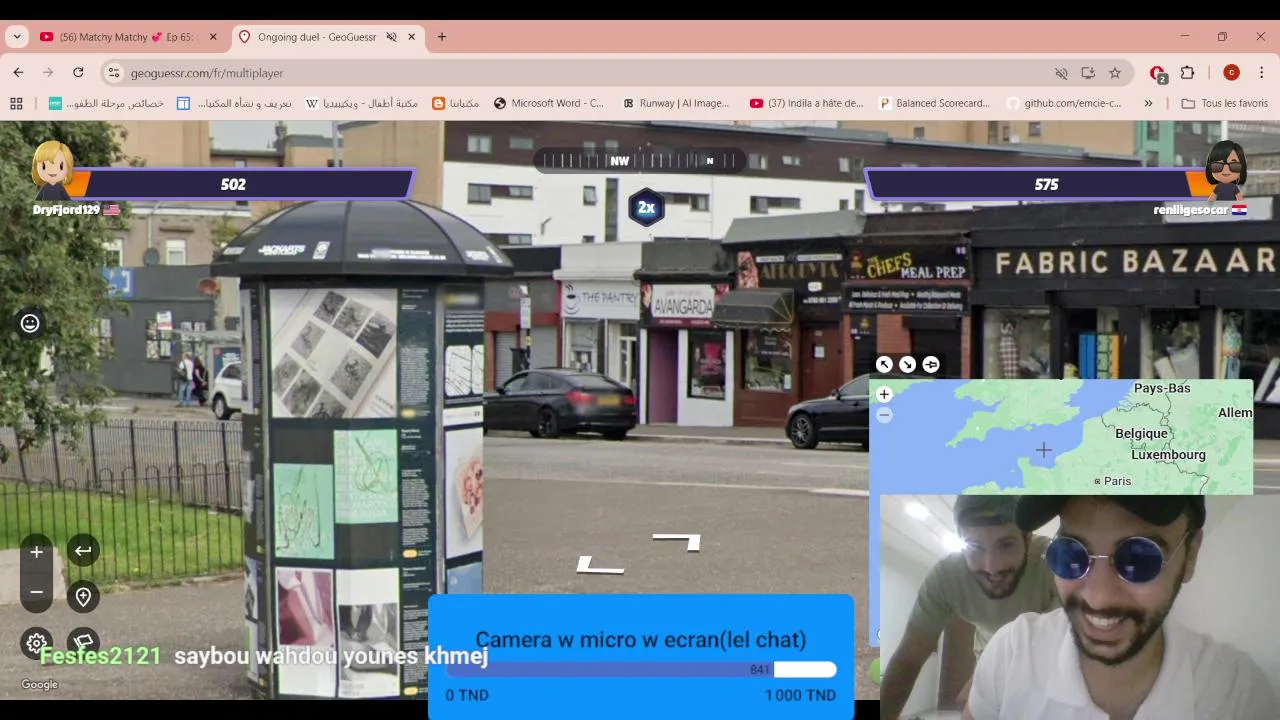
Task: Zoom in the street view with plus button
Action: click(36, 551)
